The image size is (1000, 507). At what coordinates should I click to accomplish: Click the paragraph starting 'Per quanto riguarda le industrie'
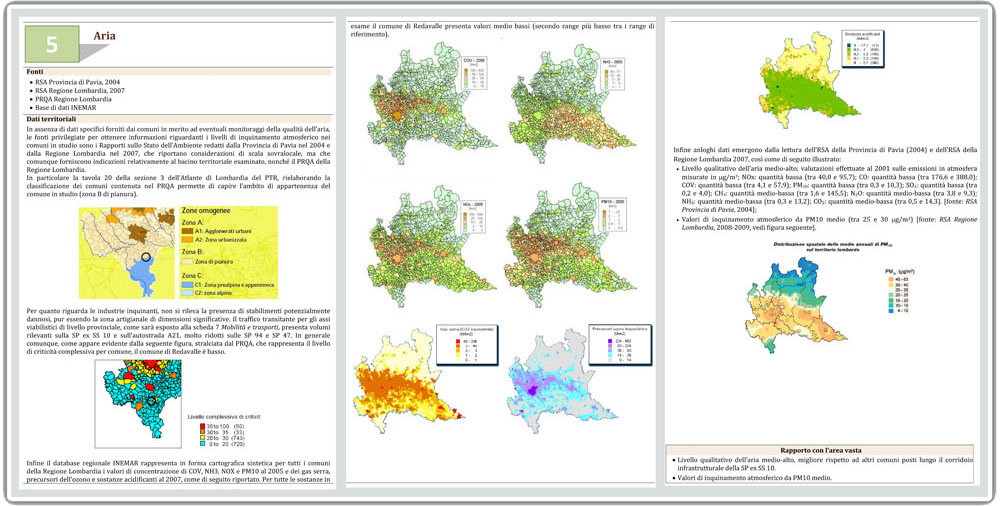(179, 331)
